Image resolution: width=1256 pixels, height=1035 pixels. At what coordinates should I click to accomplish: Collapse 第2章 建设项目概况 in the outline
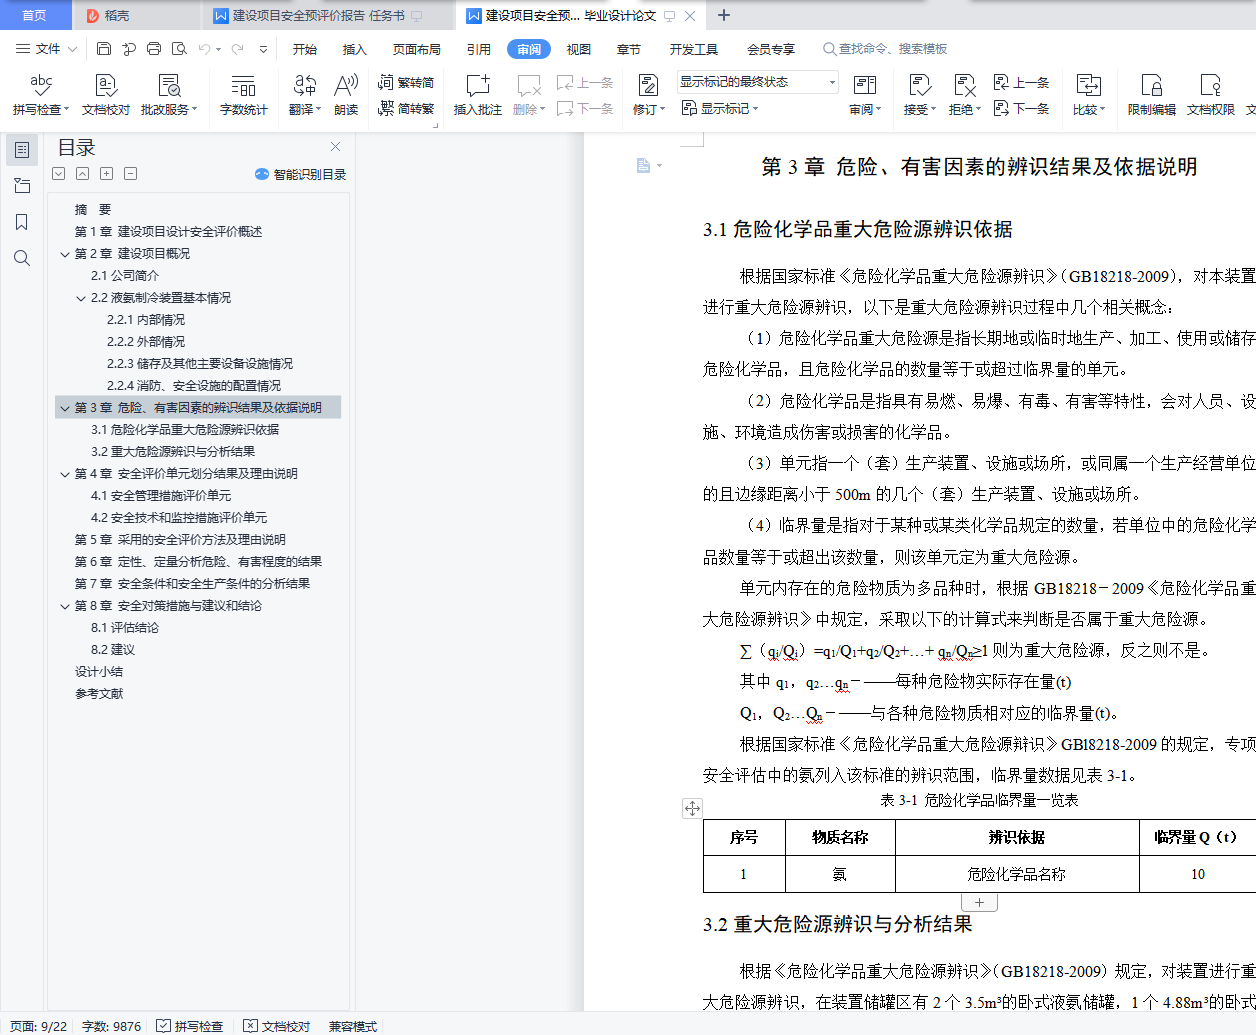(65, 254)
